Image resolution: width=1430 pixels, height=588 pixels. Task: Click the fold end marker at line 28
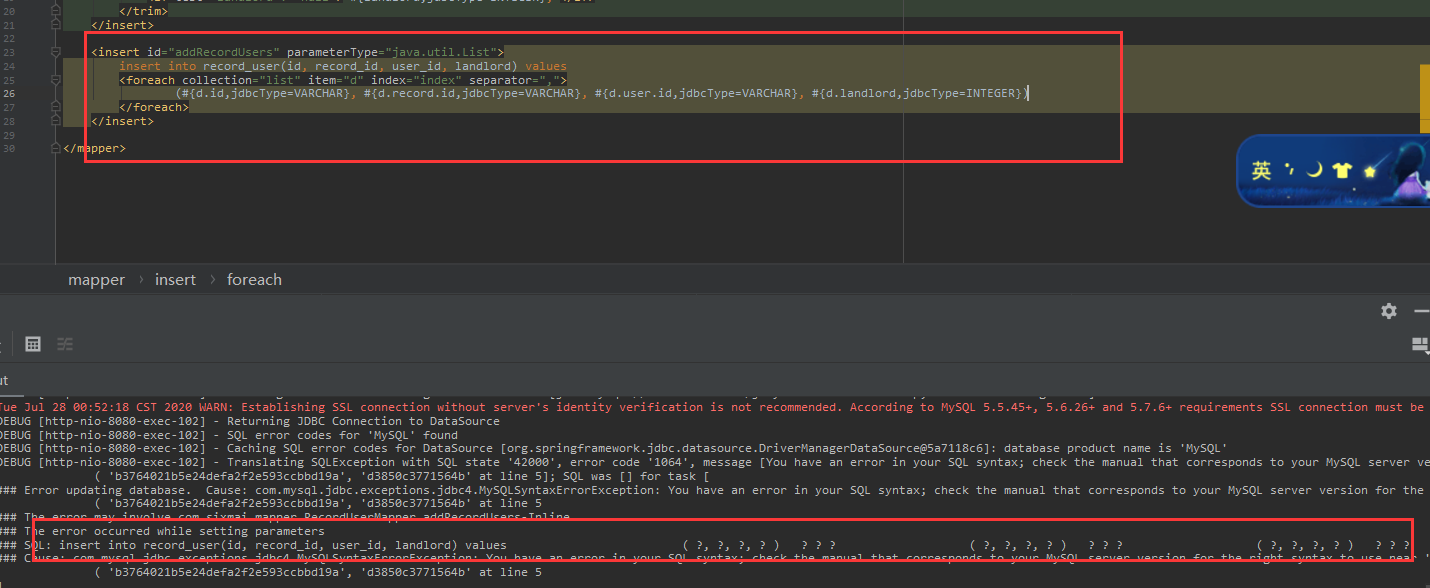tap(56, 121)
